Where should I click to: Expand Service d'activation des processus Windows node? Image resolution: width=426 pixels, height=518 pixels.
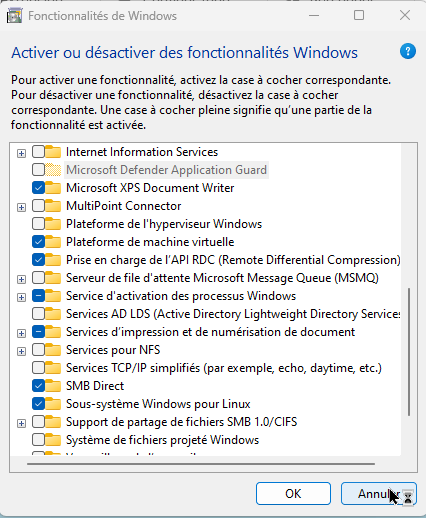21,297
